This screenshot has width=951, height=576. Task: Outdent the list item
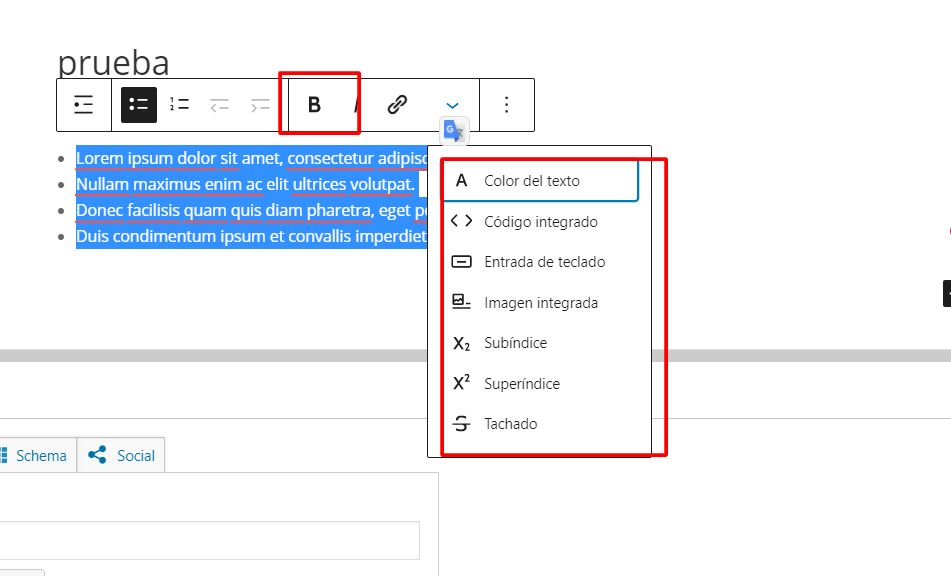coord(220,105)
